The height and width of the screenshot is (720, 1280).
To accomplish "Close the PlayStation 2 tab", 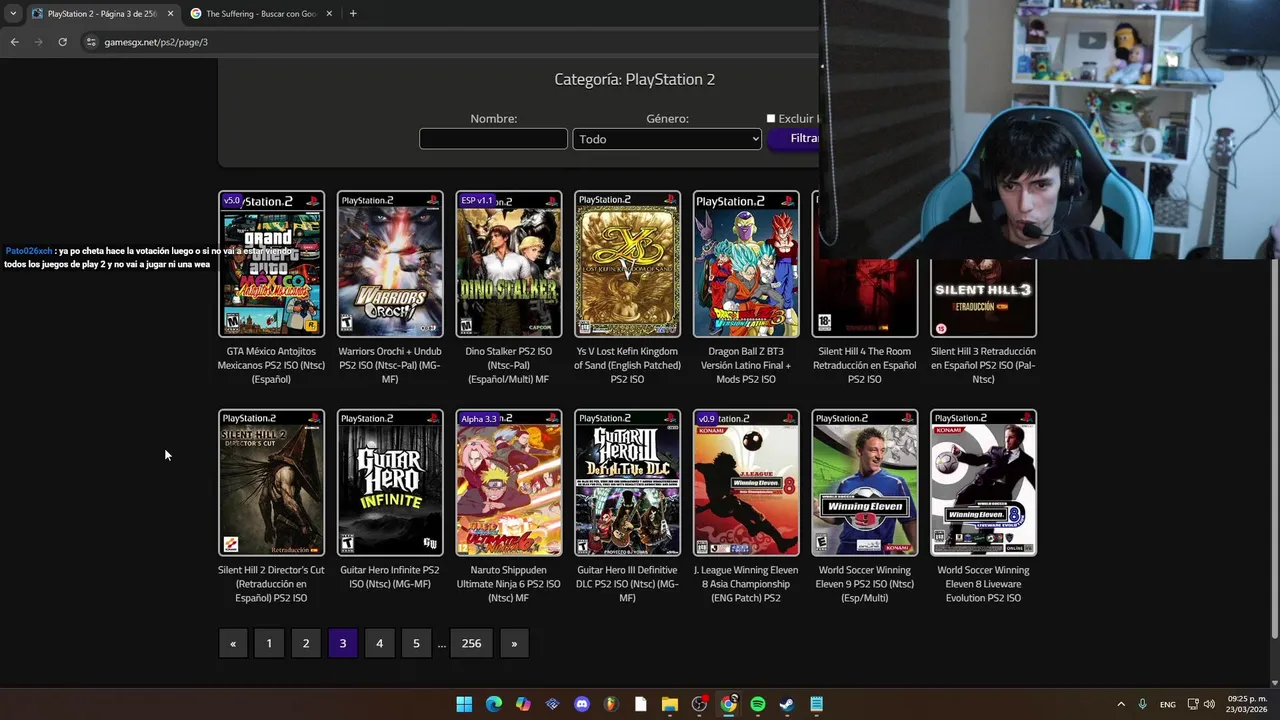I will tap(170, 13).
